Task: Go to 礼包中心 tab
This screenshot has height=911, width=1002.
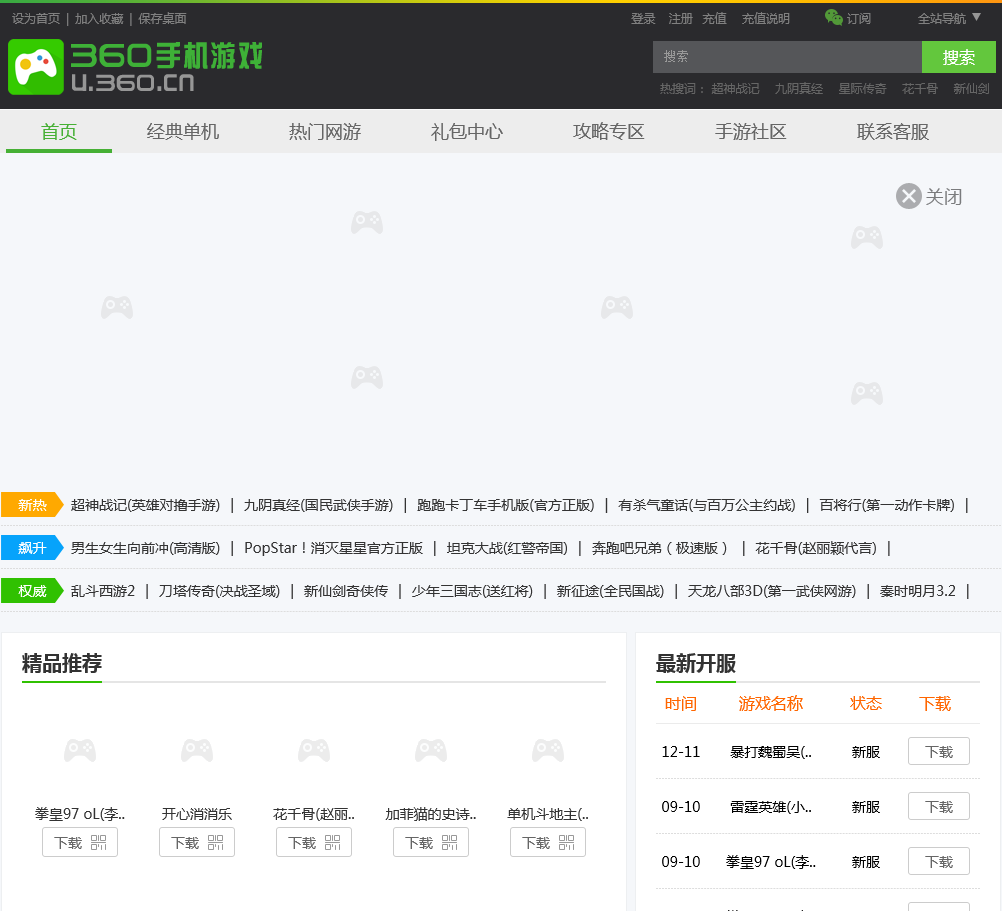Action: coord(466,132)
